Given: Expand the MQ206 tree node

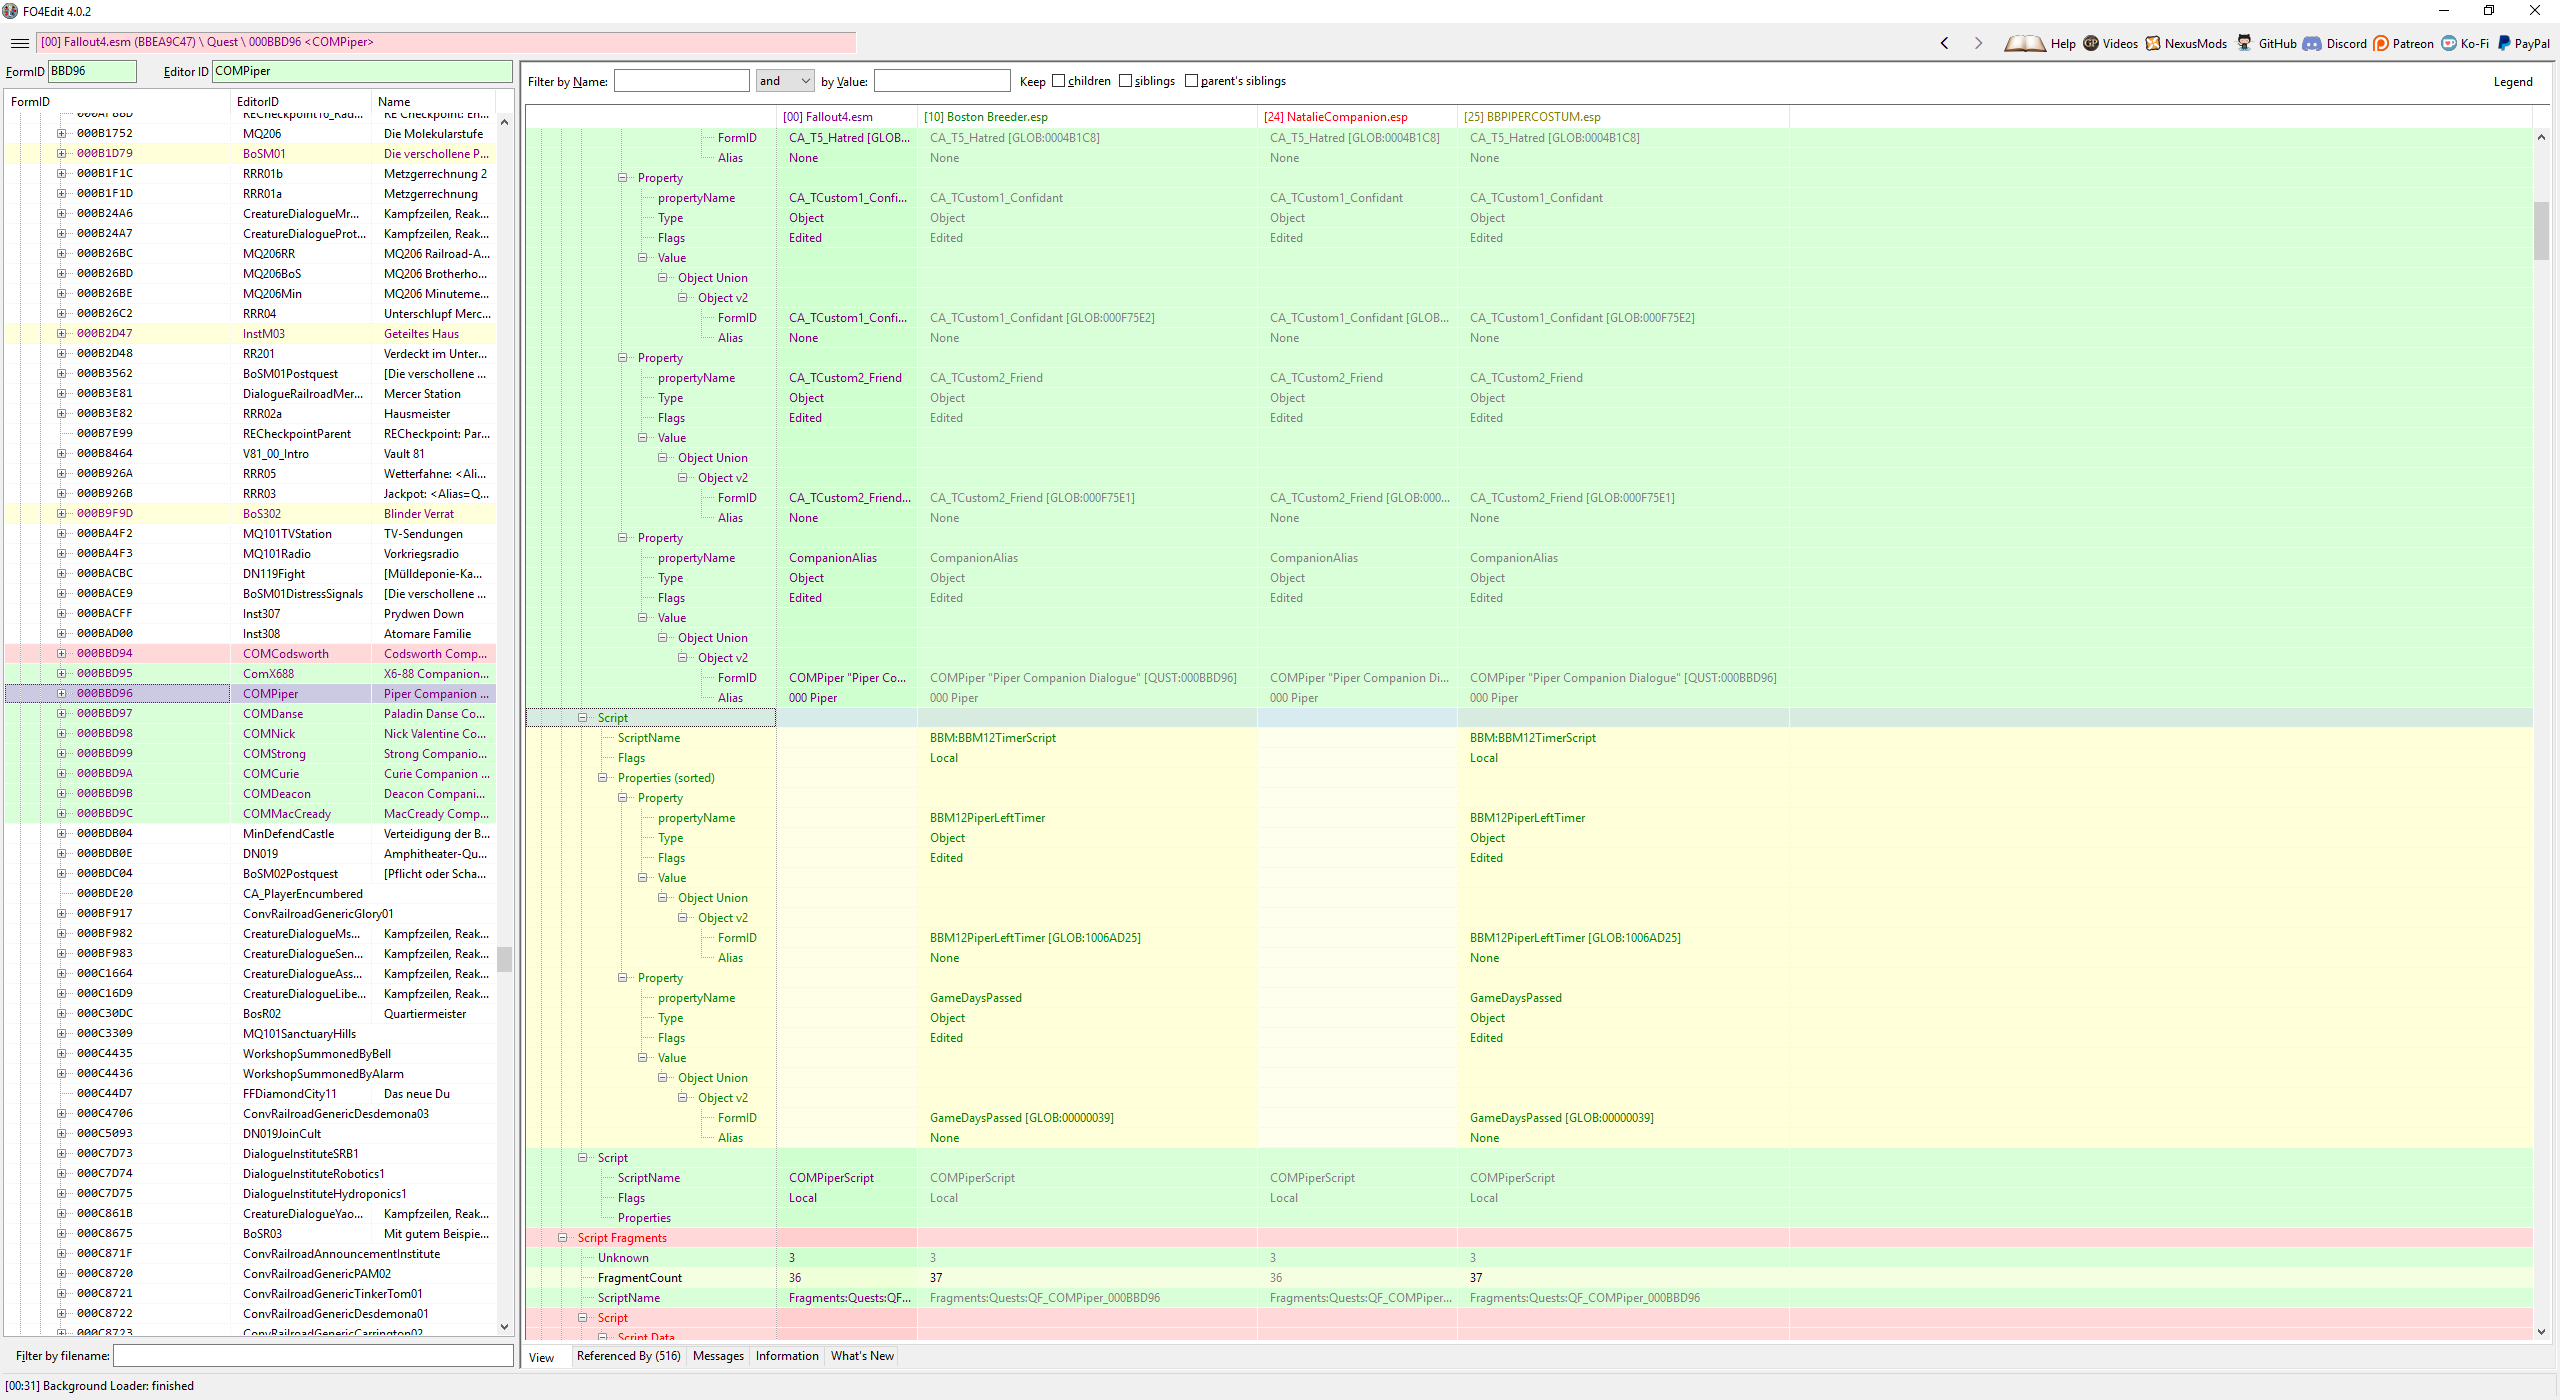Looking at the screenshot, I should pos(61,133).
